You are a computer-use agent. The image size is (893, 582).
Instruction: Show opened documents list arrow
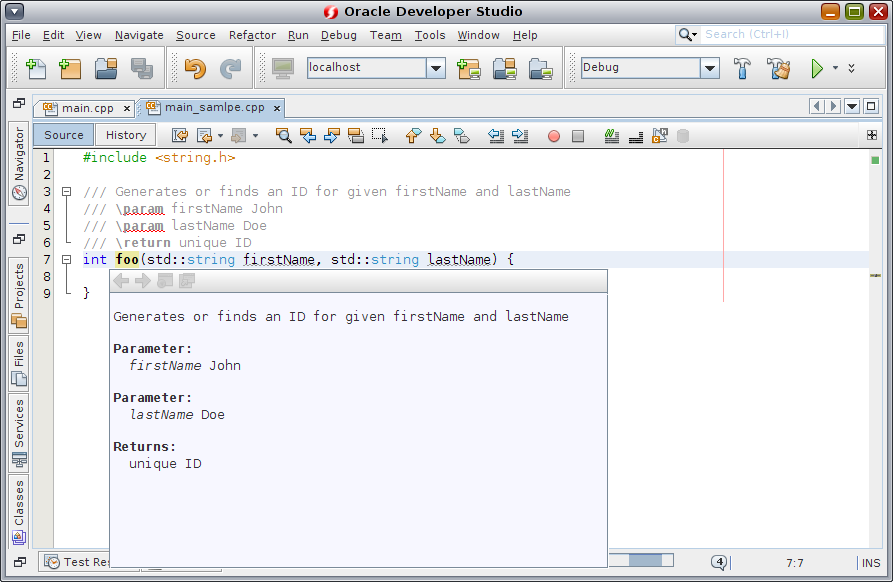[852, 106]
